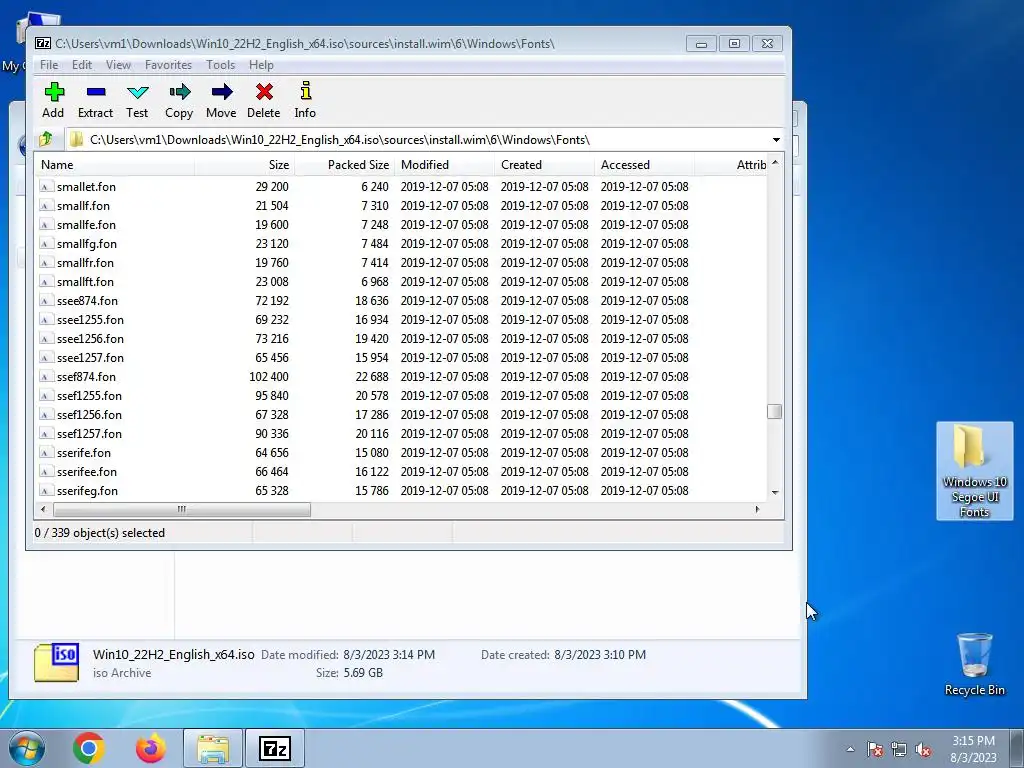Sort by Name column header

114,165
